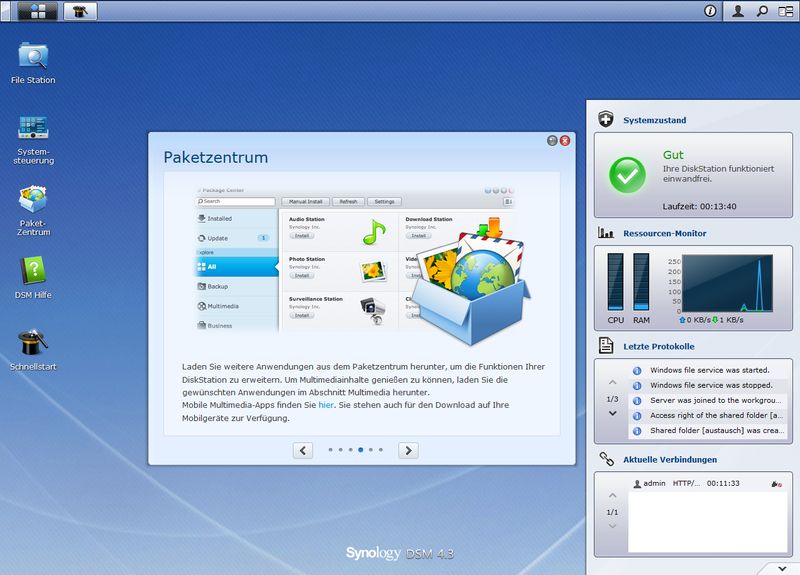Jump to first tour page dot
This screenshot has height=575, width=800.
(331, 450)
